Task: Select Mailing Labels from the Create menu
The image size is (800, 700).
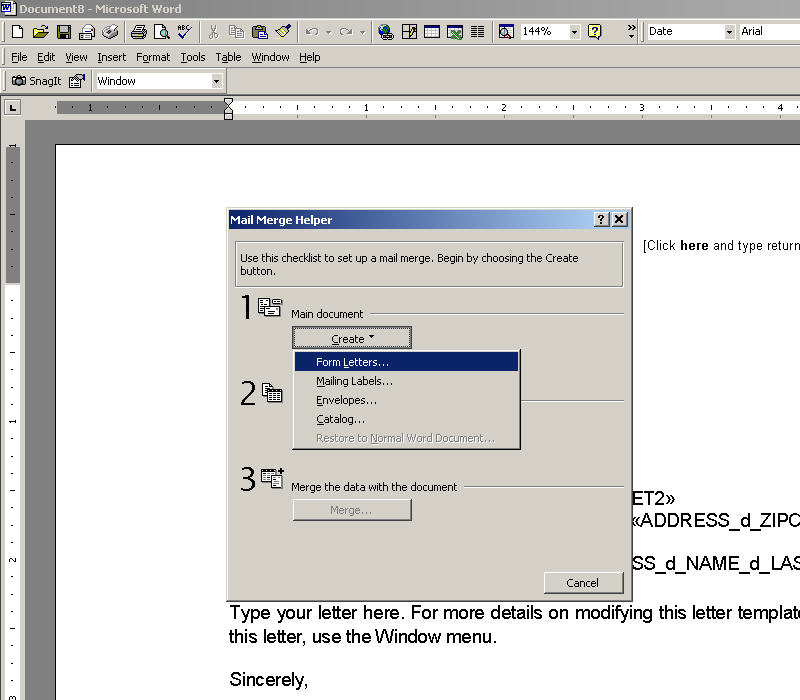Action: (354, 381)
